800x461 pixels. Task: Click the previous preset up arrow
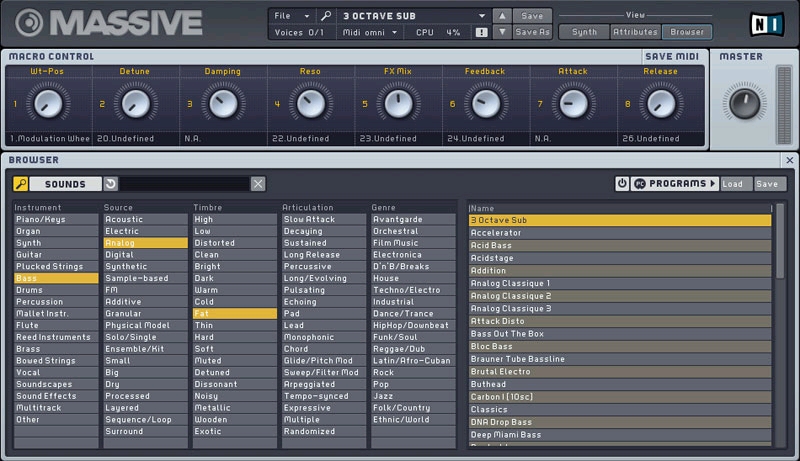pyautogui.click(x=502, y=16)
